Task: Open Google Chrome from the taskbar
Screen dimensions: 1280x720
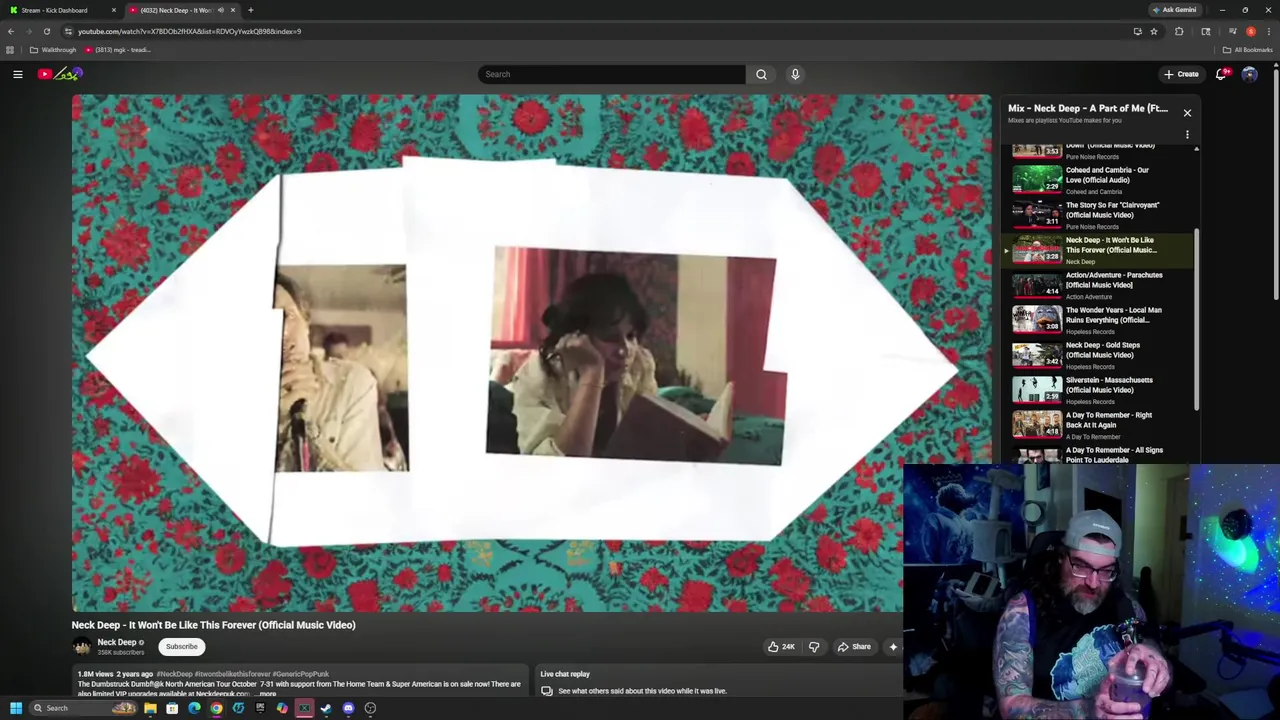Action: point(216,708)
